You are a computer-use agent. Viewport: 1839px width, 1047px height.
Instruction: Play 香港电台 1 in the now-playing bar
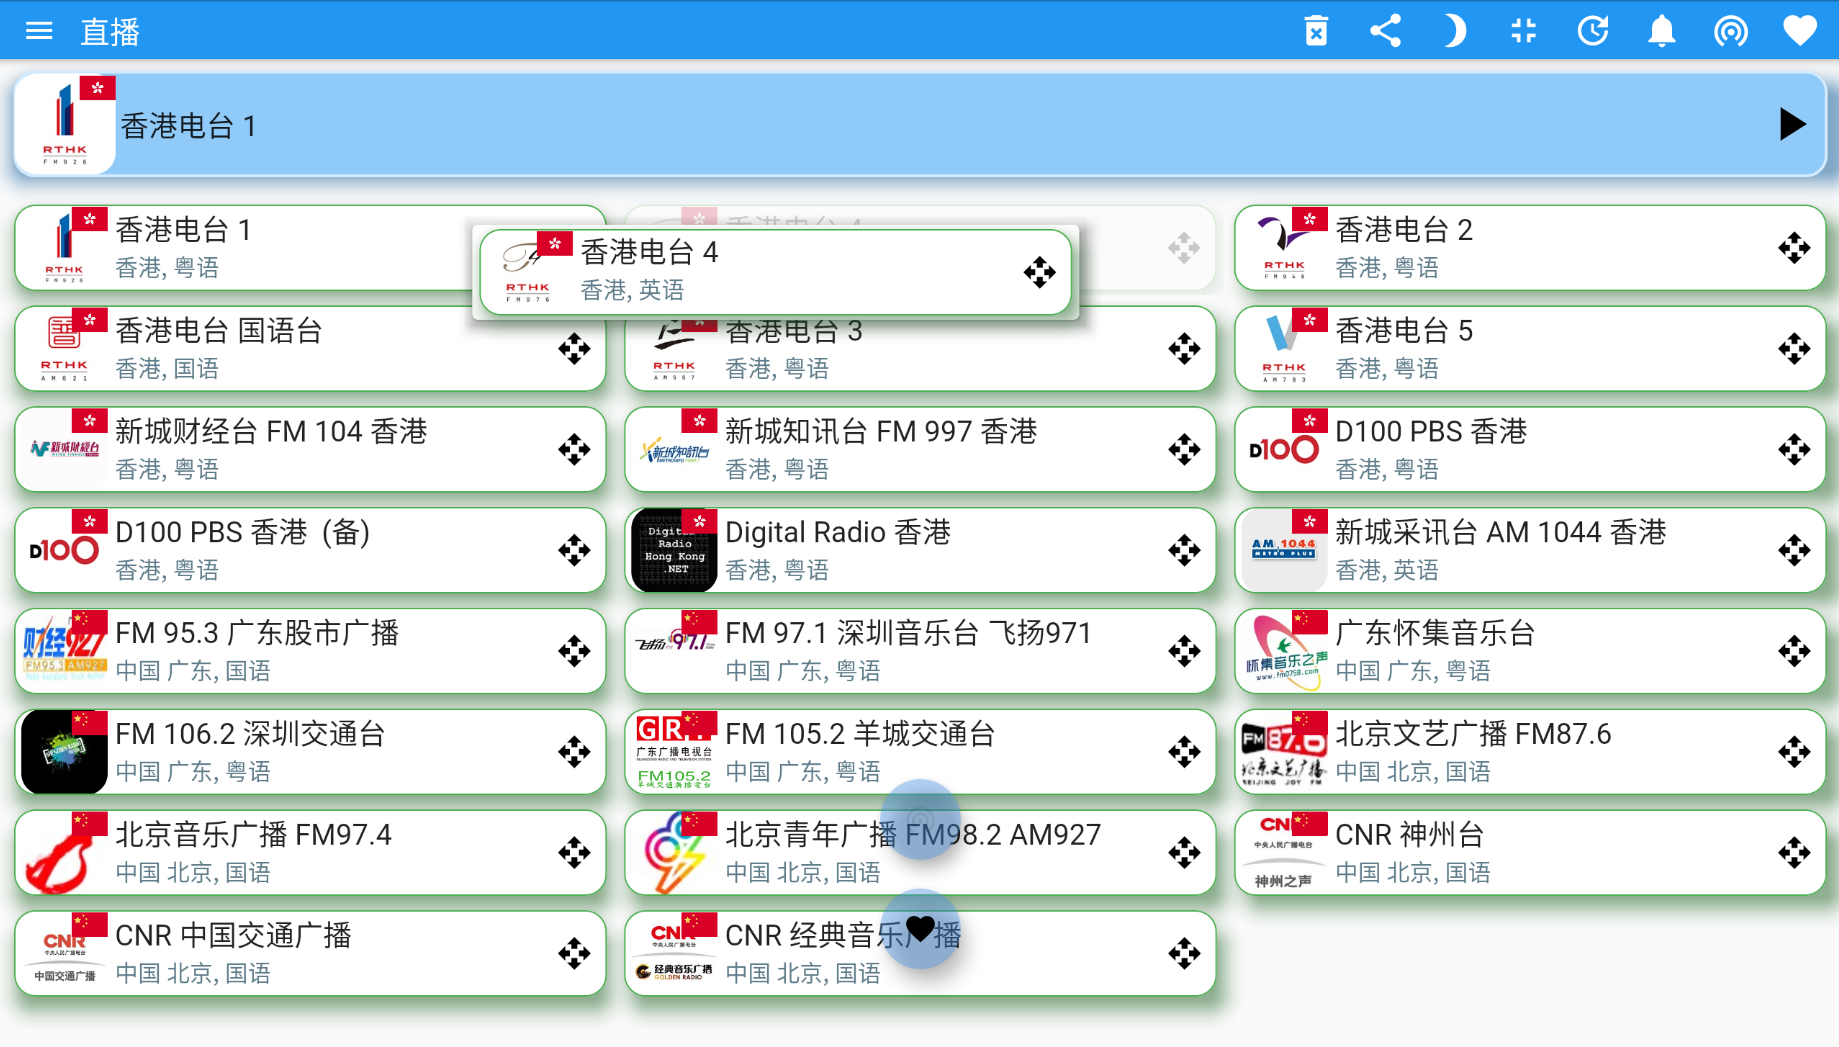click(1792, 125)
